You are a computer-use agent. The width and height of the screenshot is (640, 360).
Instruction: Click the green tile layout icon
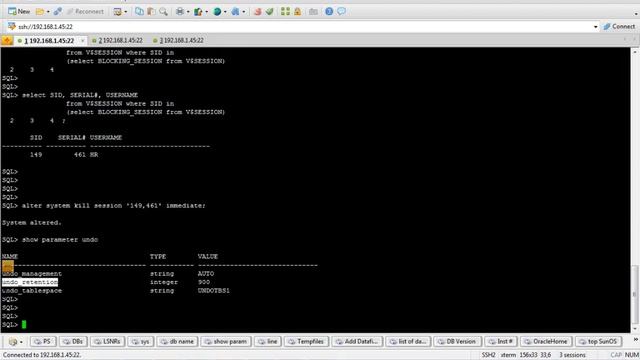(285, 11)
